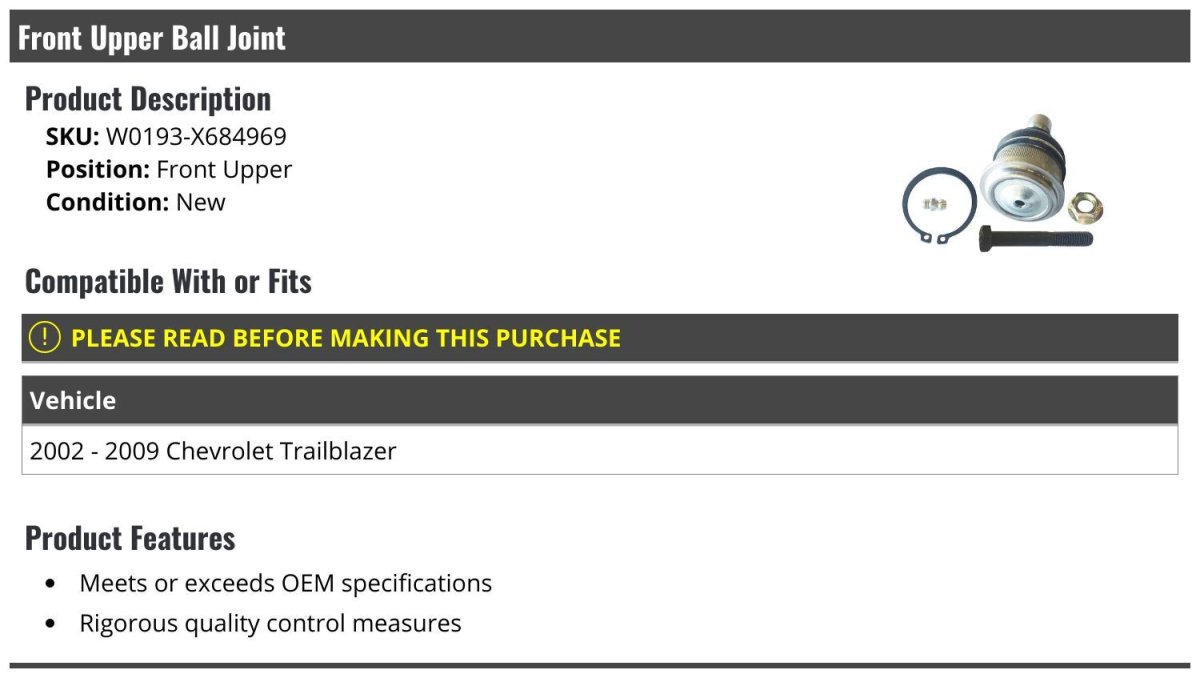Click the Compatible With or Fits heading
This screenshot has height=678, width=1200.
(168, 282)
